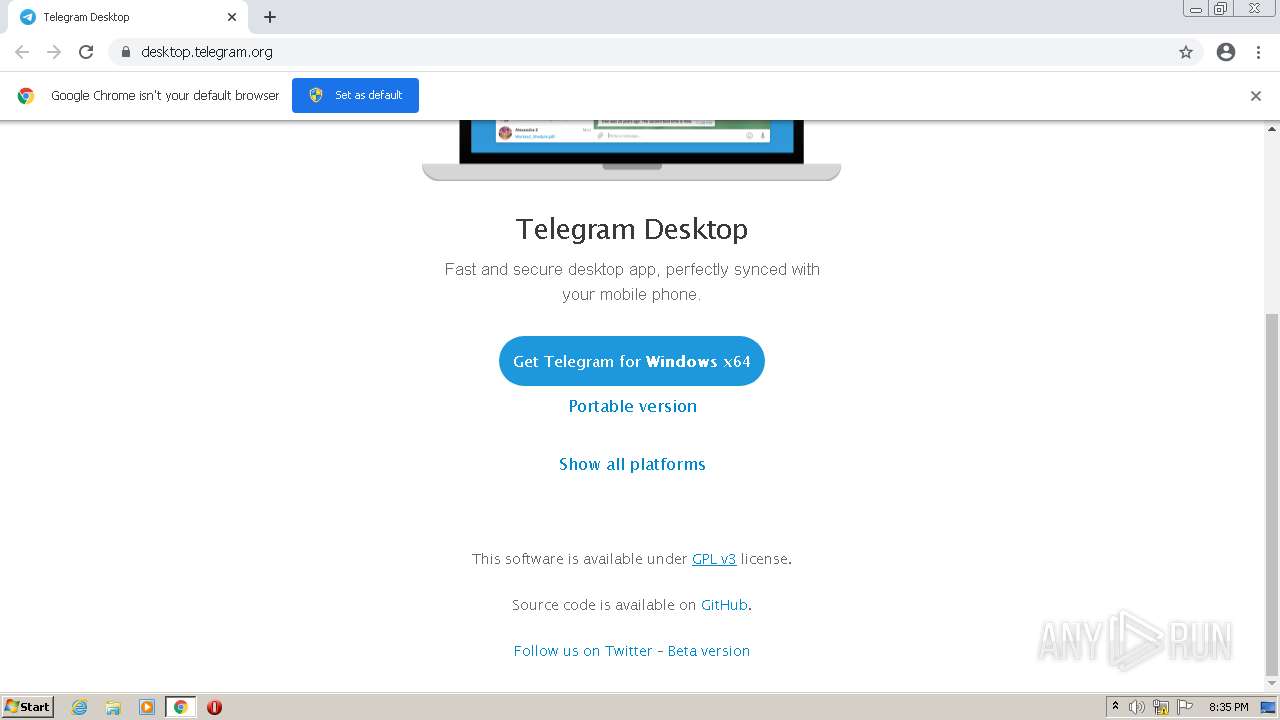Image resolution: width=1280 pixels, height=720 pixels.
Task: Open the Chrome three-dot menu
Action: [1259, 52]
